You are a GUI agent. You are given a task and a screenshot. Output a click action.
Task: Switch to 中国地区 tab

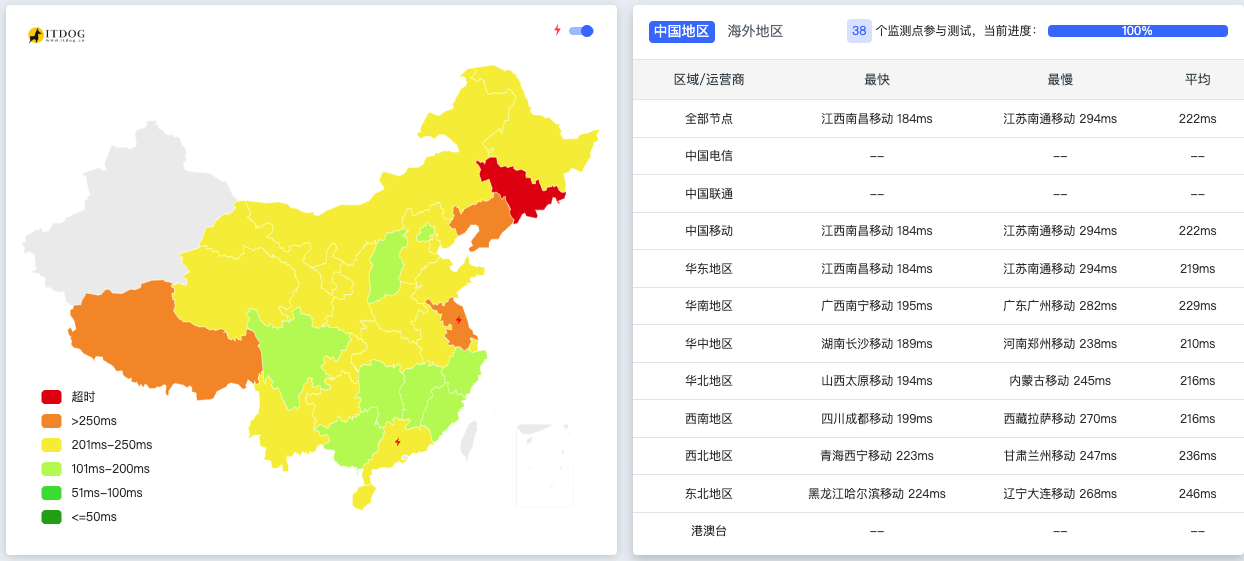(x=681, y=31)
